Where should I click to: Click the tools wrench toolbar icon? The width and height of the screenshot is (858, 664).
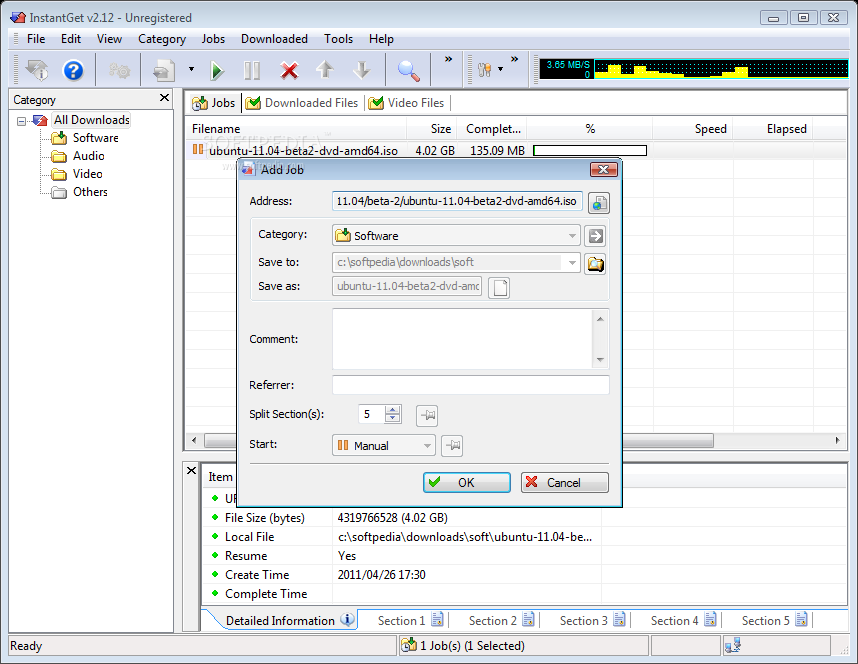tap(484, 70)
